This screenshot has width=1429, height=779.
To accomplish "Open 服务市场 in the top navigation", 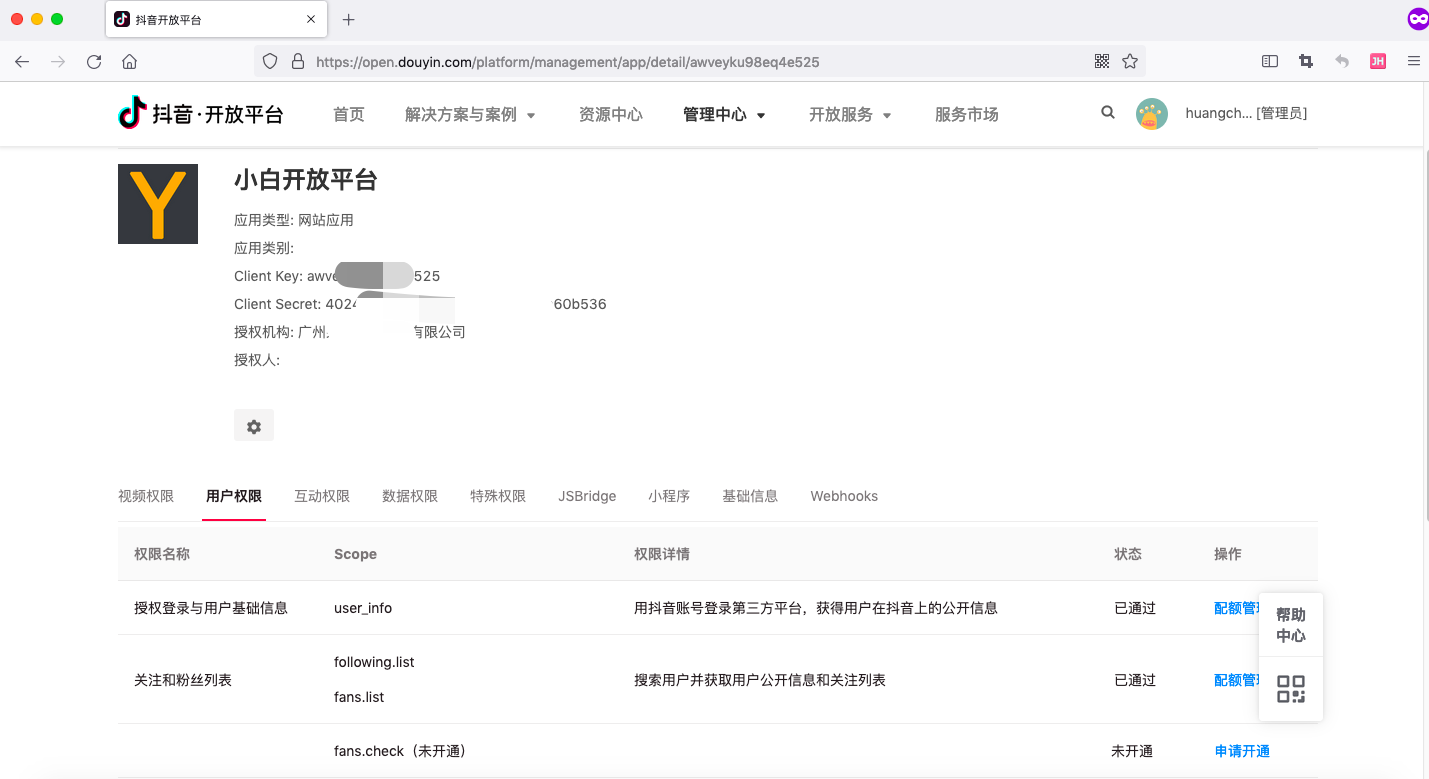I will (x=967, y=115).
